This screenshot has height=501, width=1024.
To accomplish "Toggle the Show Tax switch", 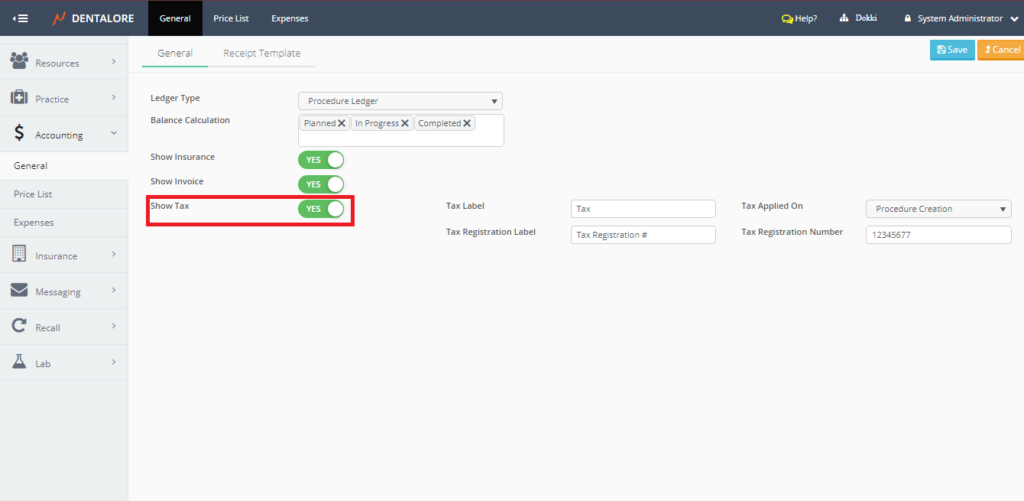I will click(321, 209).
